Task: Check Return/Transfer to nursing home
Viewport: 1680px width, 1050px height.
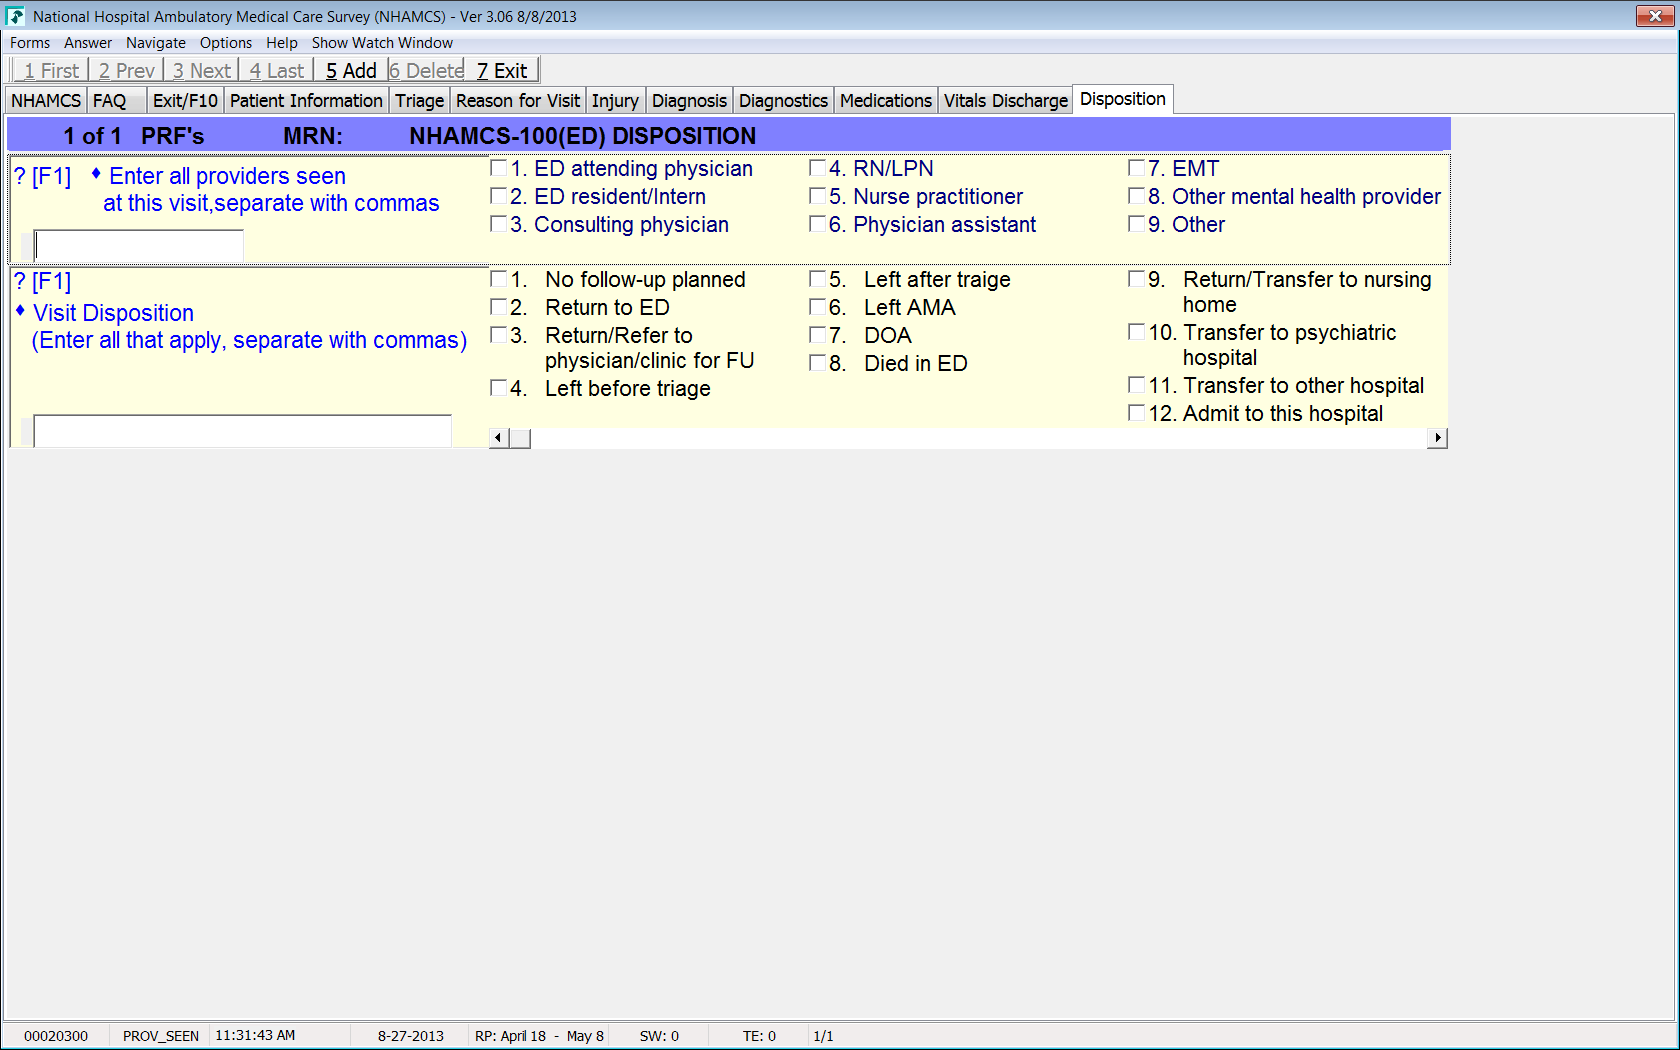Action: [1136, 279]
